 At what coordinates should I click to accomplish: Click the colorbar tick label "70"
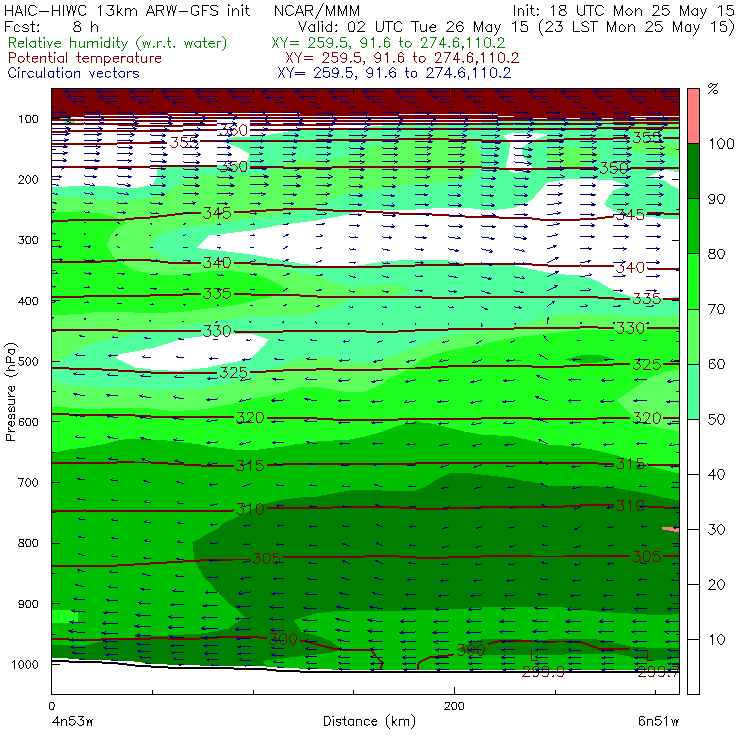click(716, 310)
